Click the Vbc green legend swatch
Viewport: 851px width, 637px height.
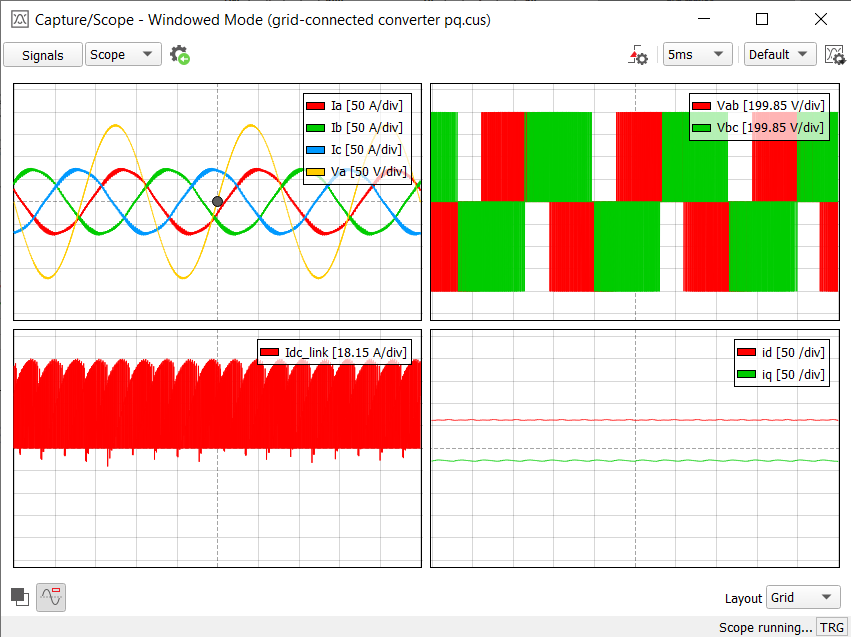click(x=701, y=127)
